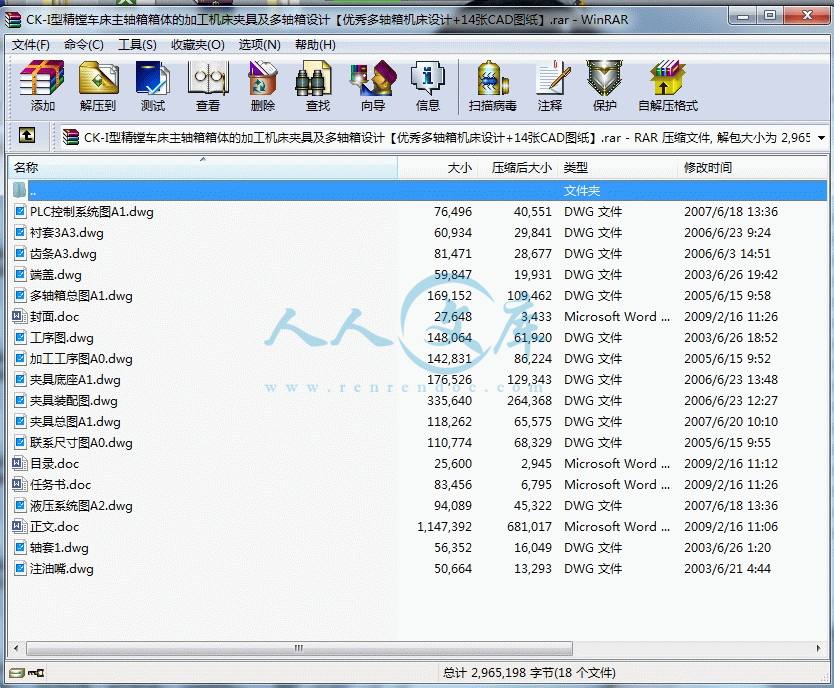Sort by Size (大小) column header

(438, 168)
